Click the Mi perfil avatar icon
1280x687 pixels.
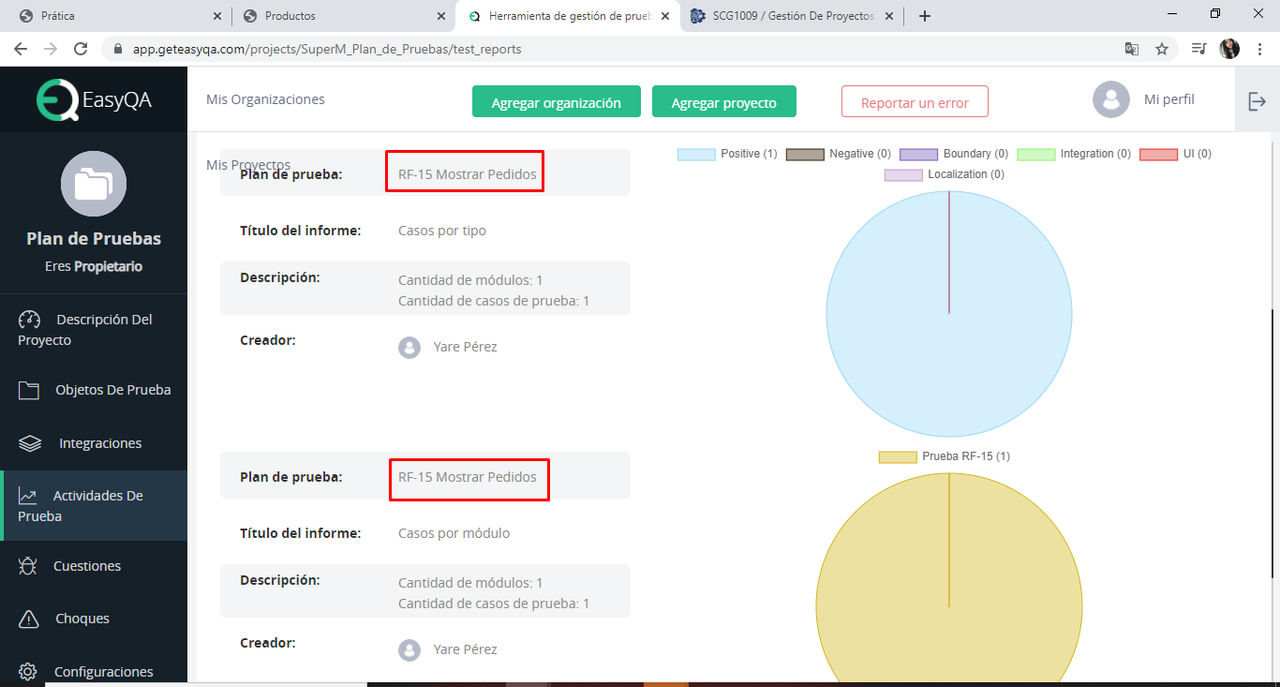1111,100
